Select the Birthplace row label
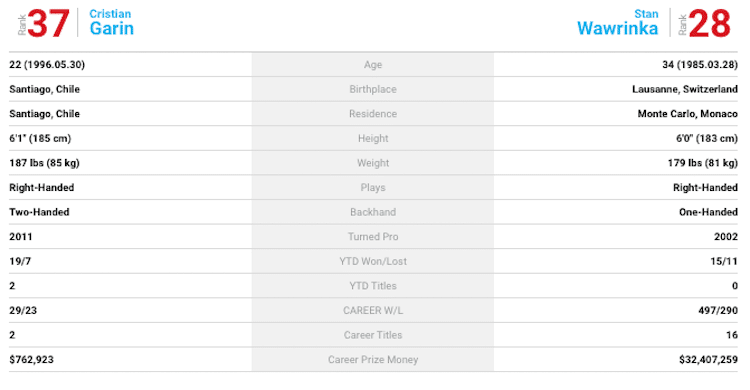Screen dimensions: 750x390 [373, 89]
